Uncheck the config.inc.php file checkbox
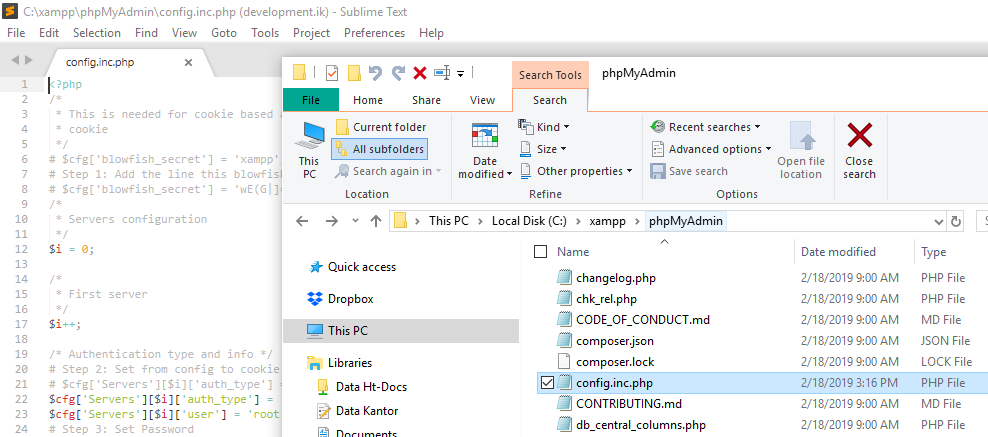This screenshot has height=437, width=988. [x=546, y=382]
